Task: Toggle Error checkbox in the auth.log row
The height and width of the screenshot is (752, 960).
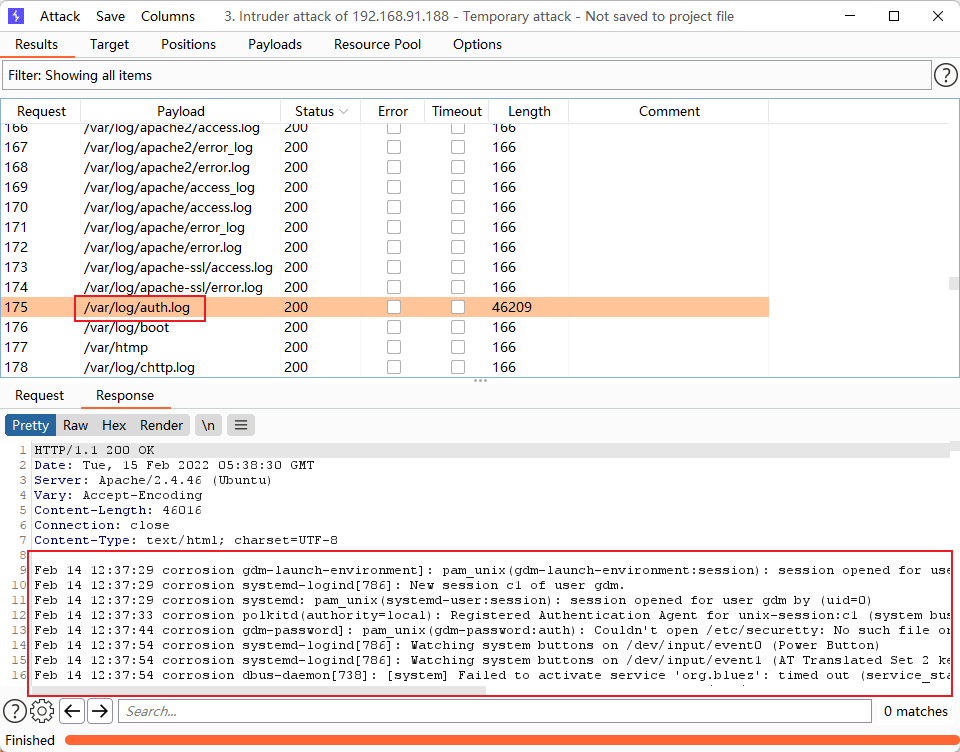Action: click(x=394, y=307)
